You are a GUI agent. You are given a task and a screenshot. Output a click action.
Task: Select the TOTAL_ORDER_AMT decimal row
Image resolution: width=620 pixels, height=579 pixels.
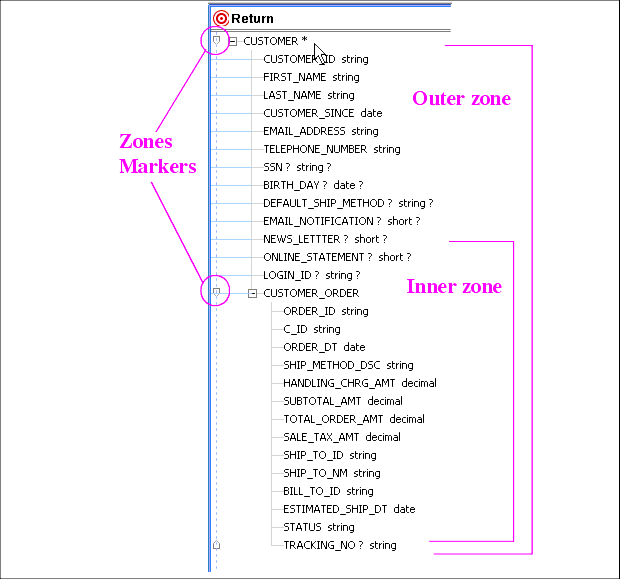pos(354,419)
